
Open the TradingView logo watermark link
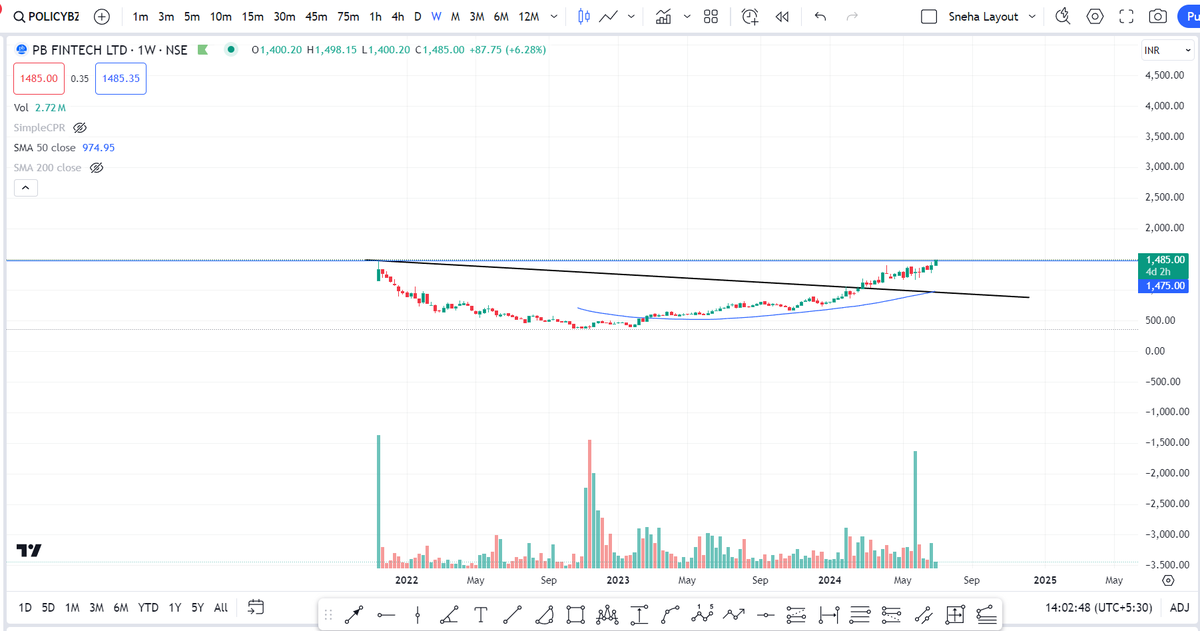coord(29,550)
